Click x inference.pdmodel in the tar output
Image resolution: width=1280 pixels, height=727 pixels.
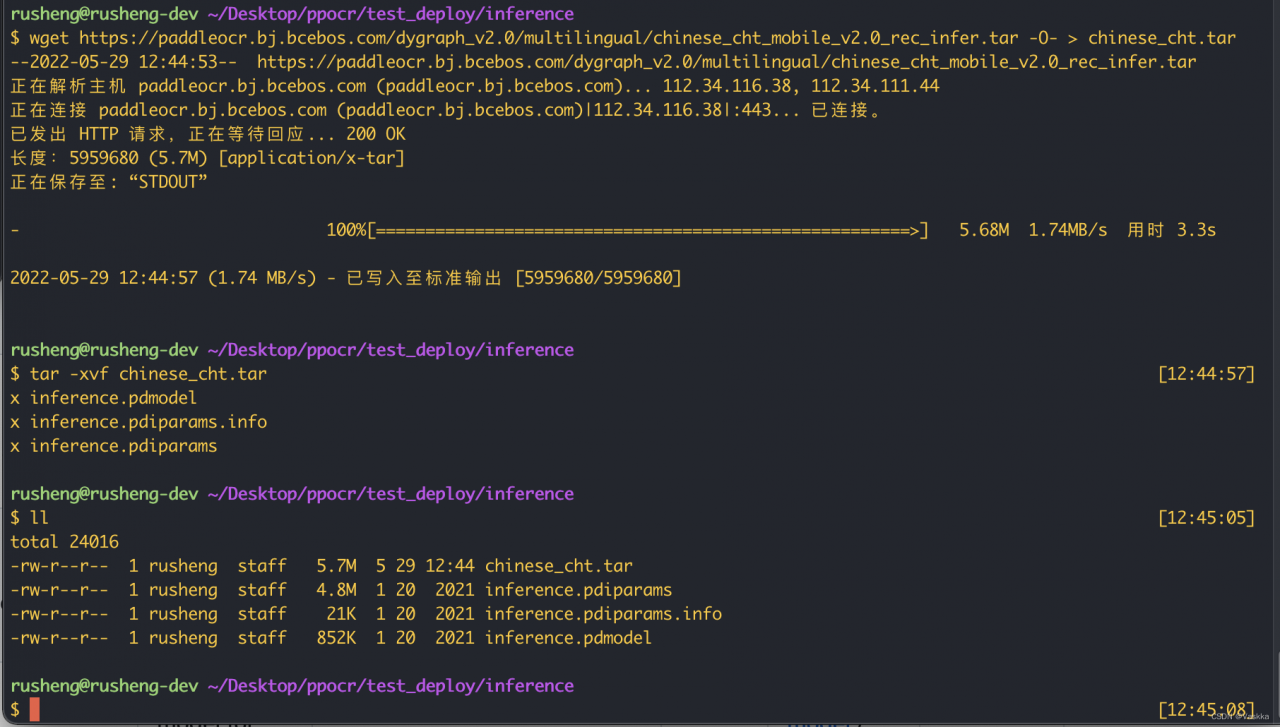[x=103, y=398]
